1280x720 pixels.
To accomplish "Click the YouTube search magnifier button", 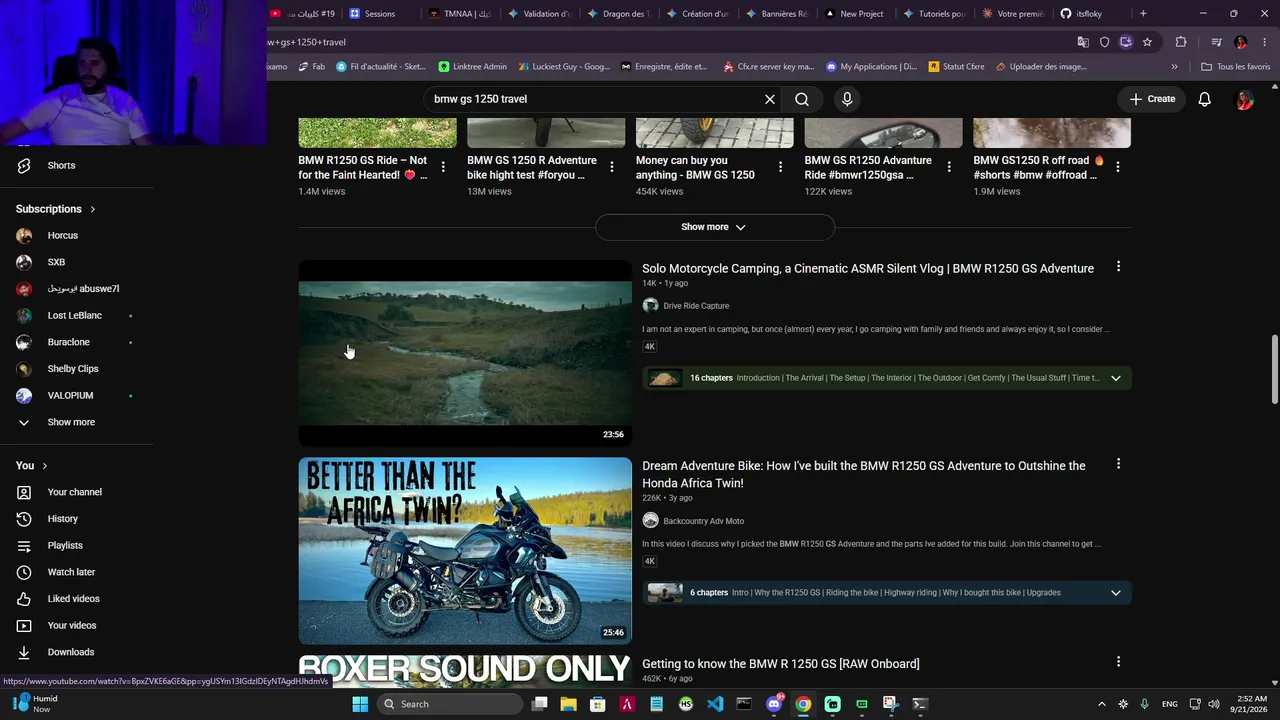I will click(x=802, y=99).
